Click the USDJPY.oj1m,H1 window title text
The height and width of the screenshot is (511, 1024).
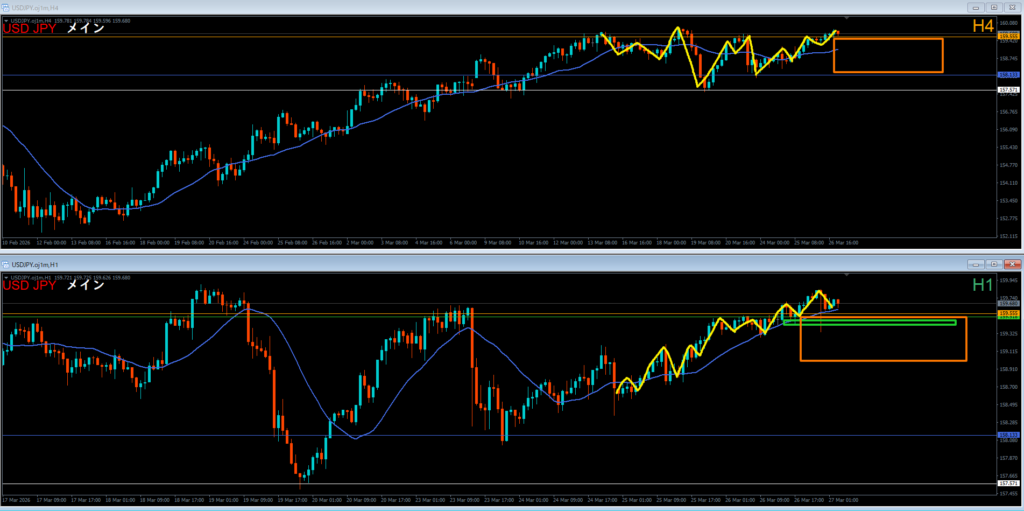34,264
